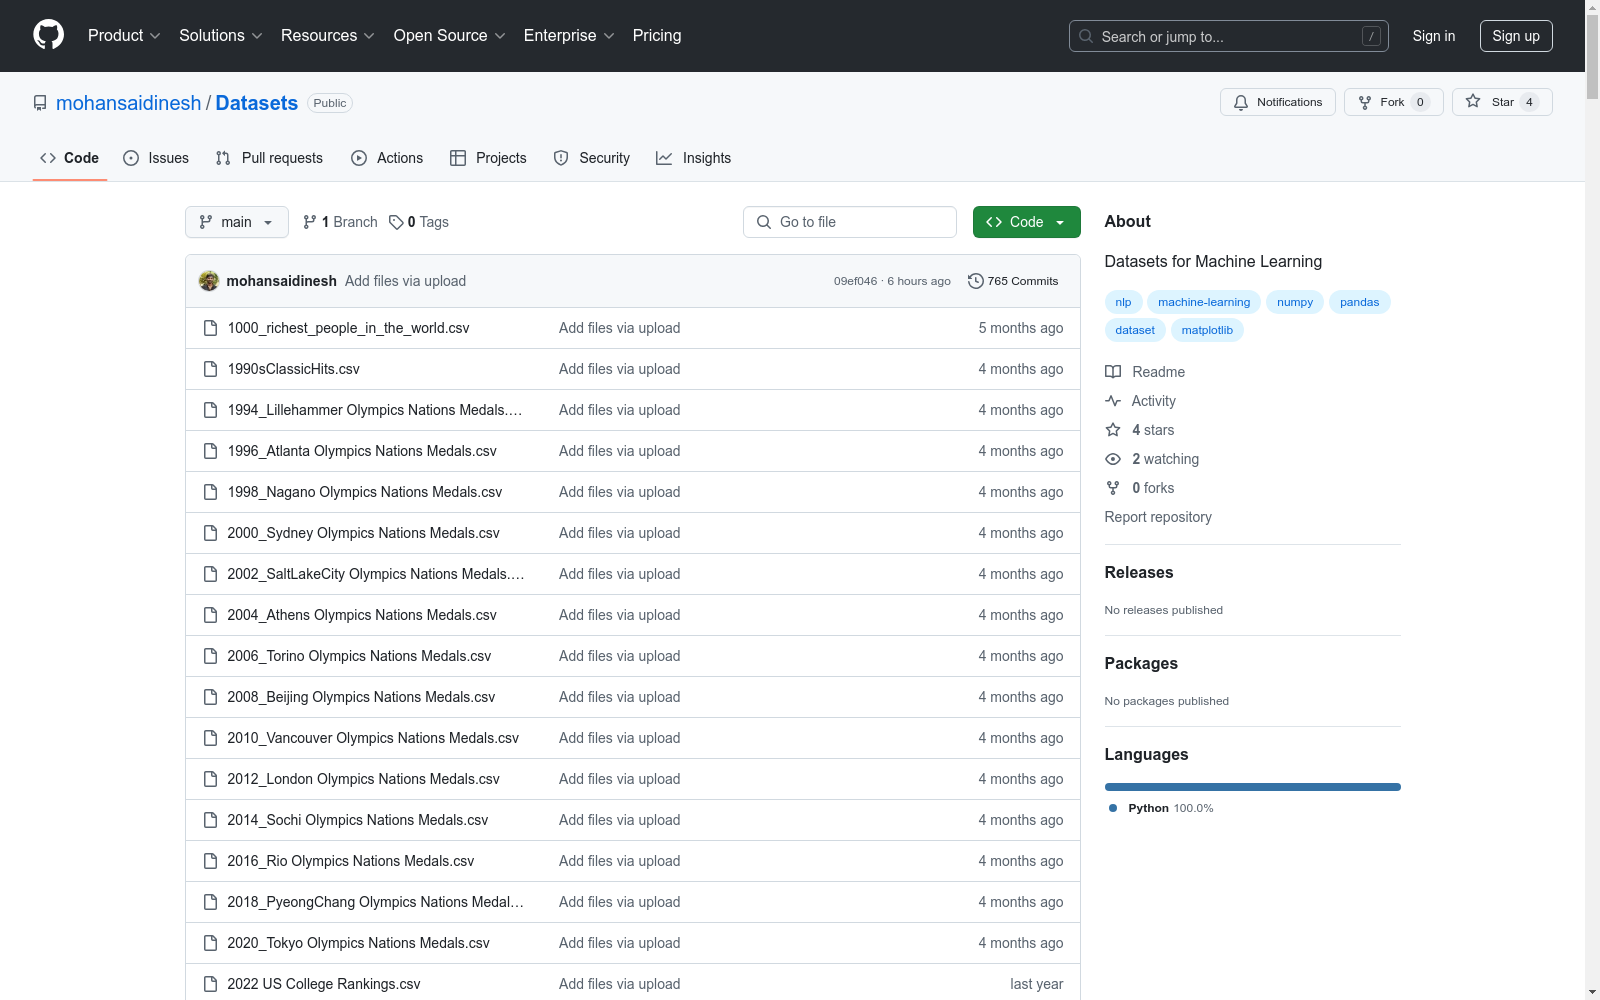
Task: Open the Projects tab
Action: point(488,158)
